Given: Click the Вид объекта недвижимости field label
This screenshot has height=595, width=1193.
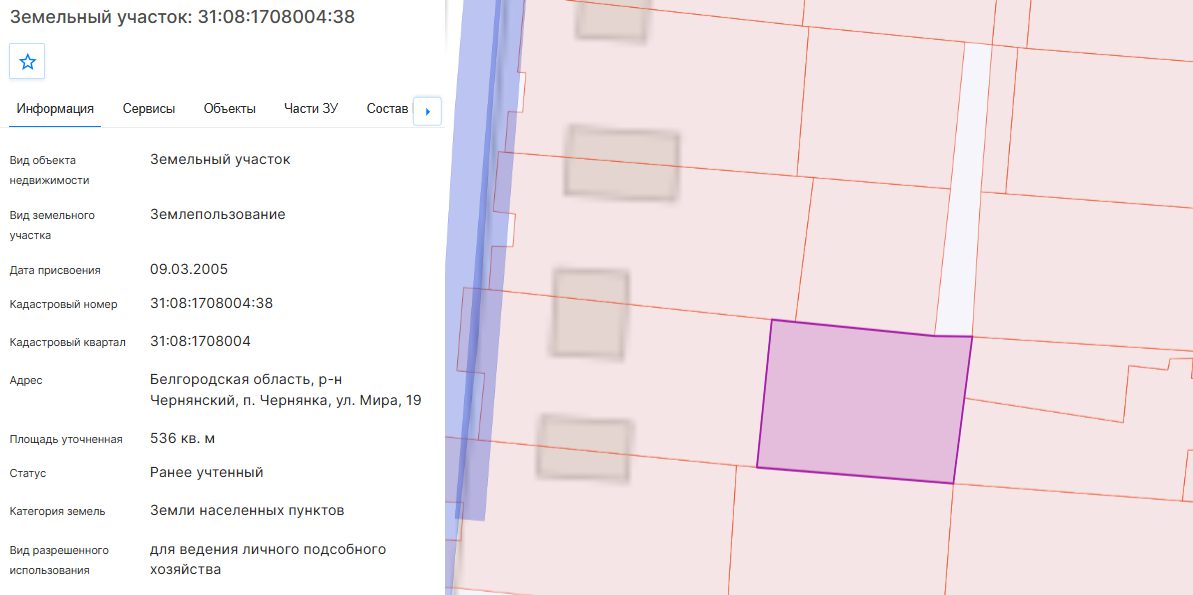Looking at the screenshot, I should pyautogui.click(x=49, y=170).
